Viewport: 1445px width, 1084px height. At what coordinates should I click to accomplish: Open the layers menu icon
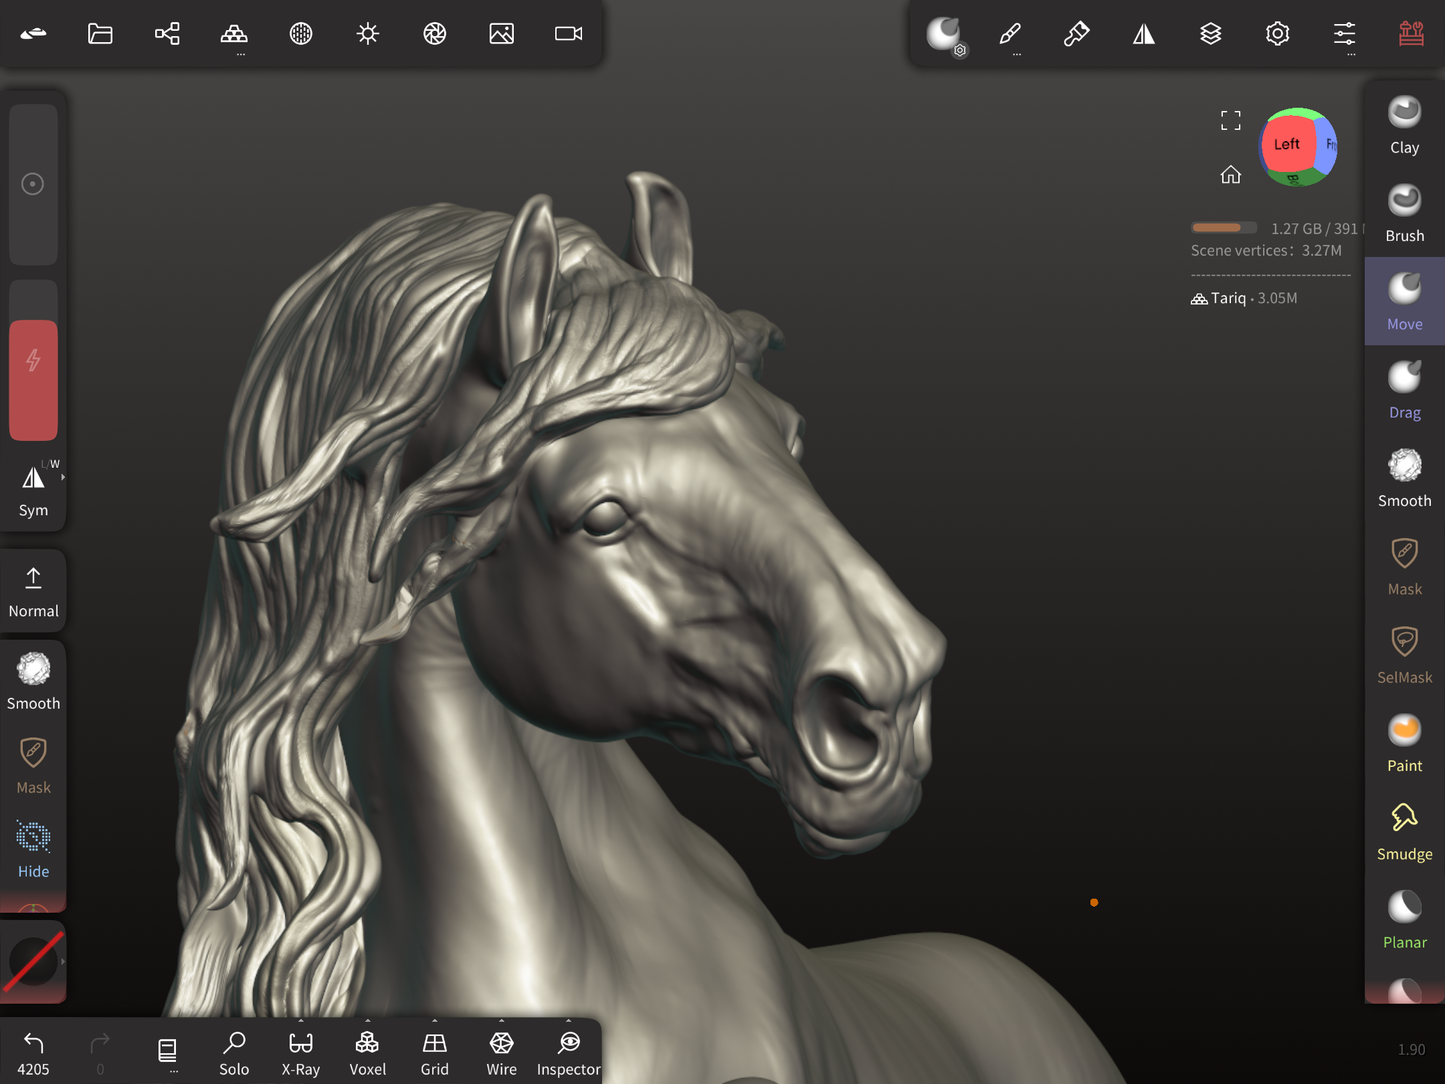point(1210,34)
